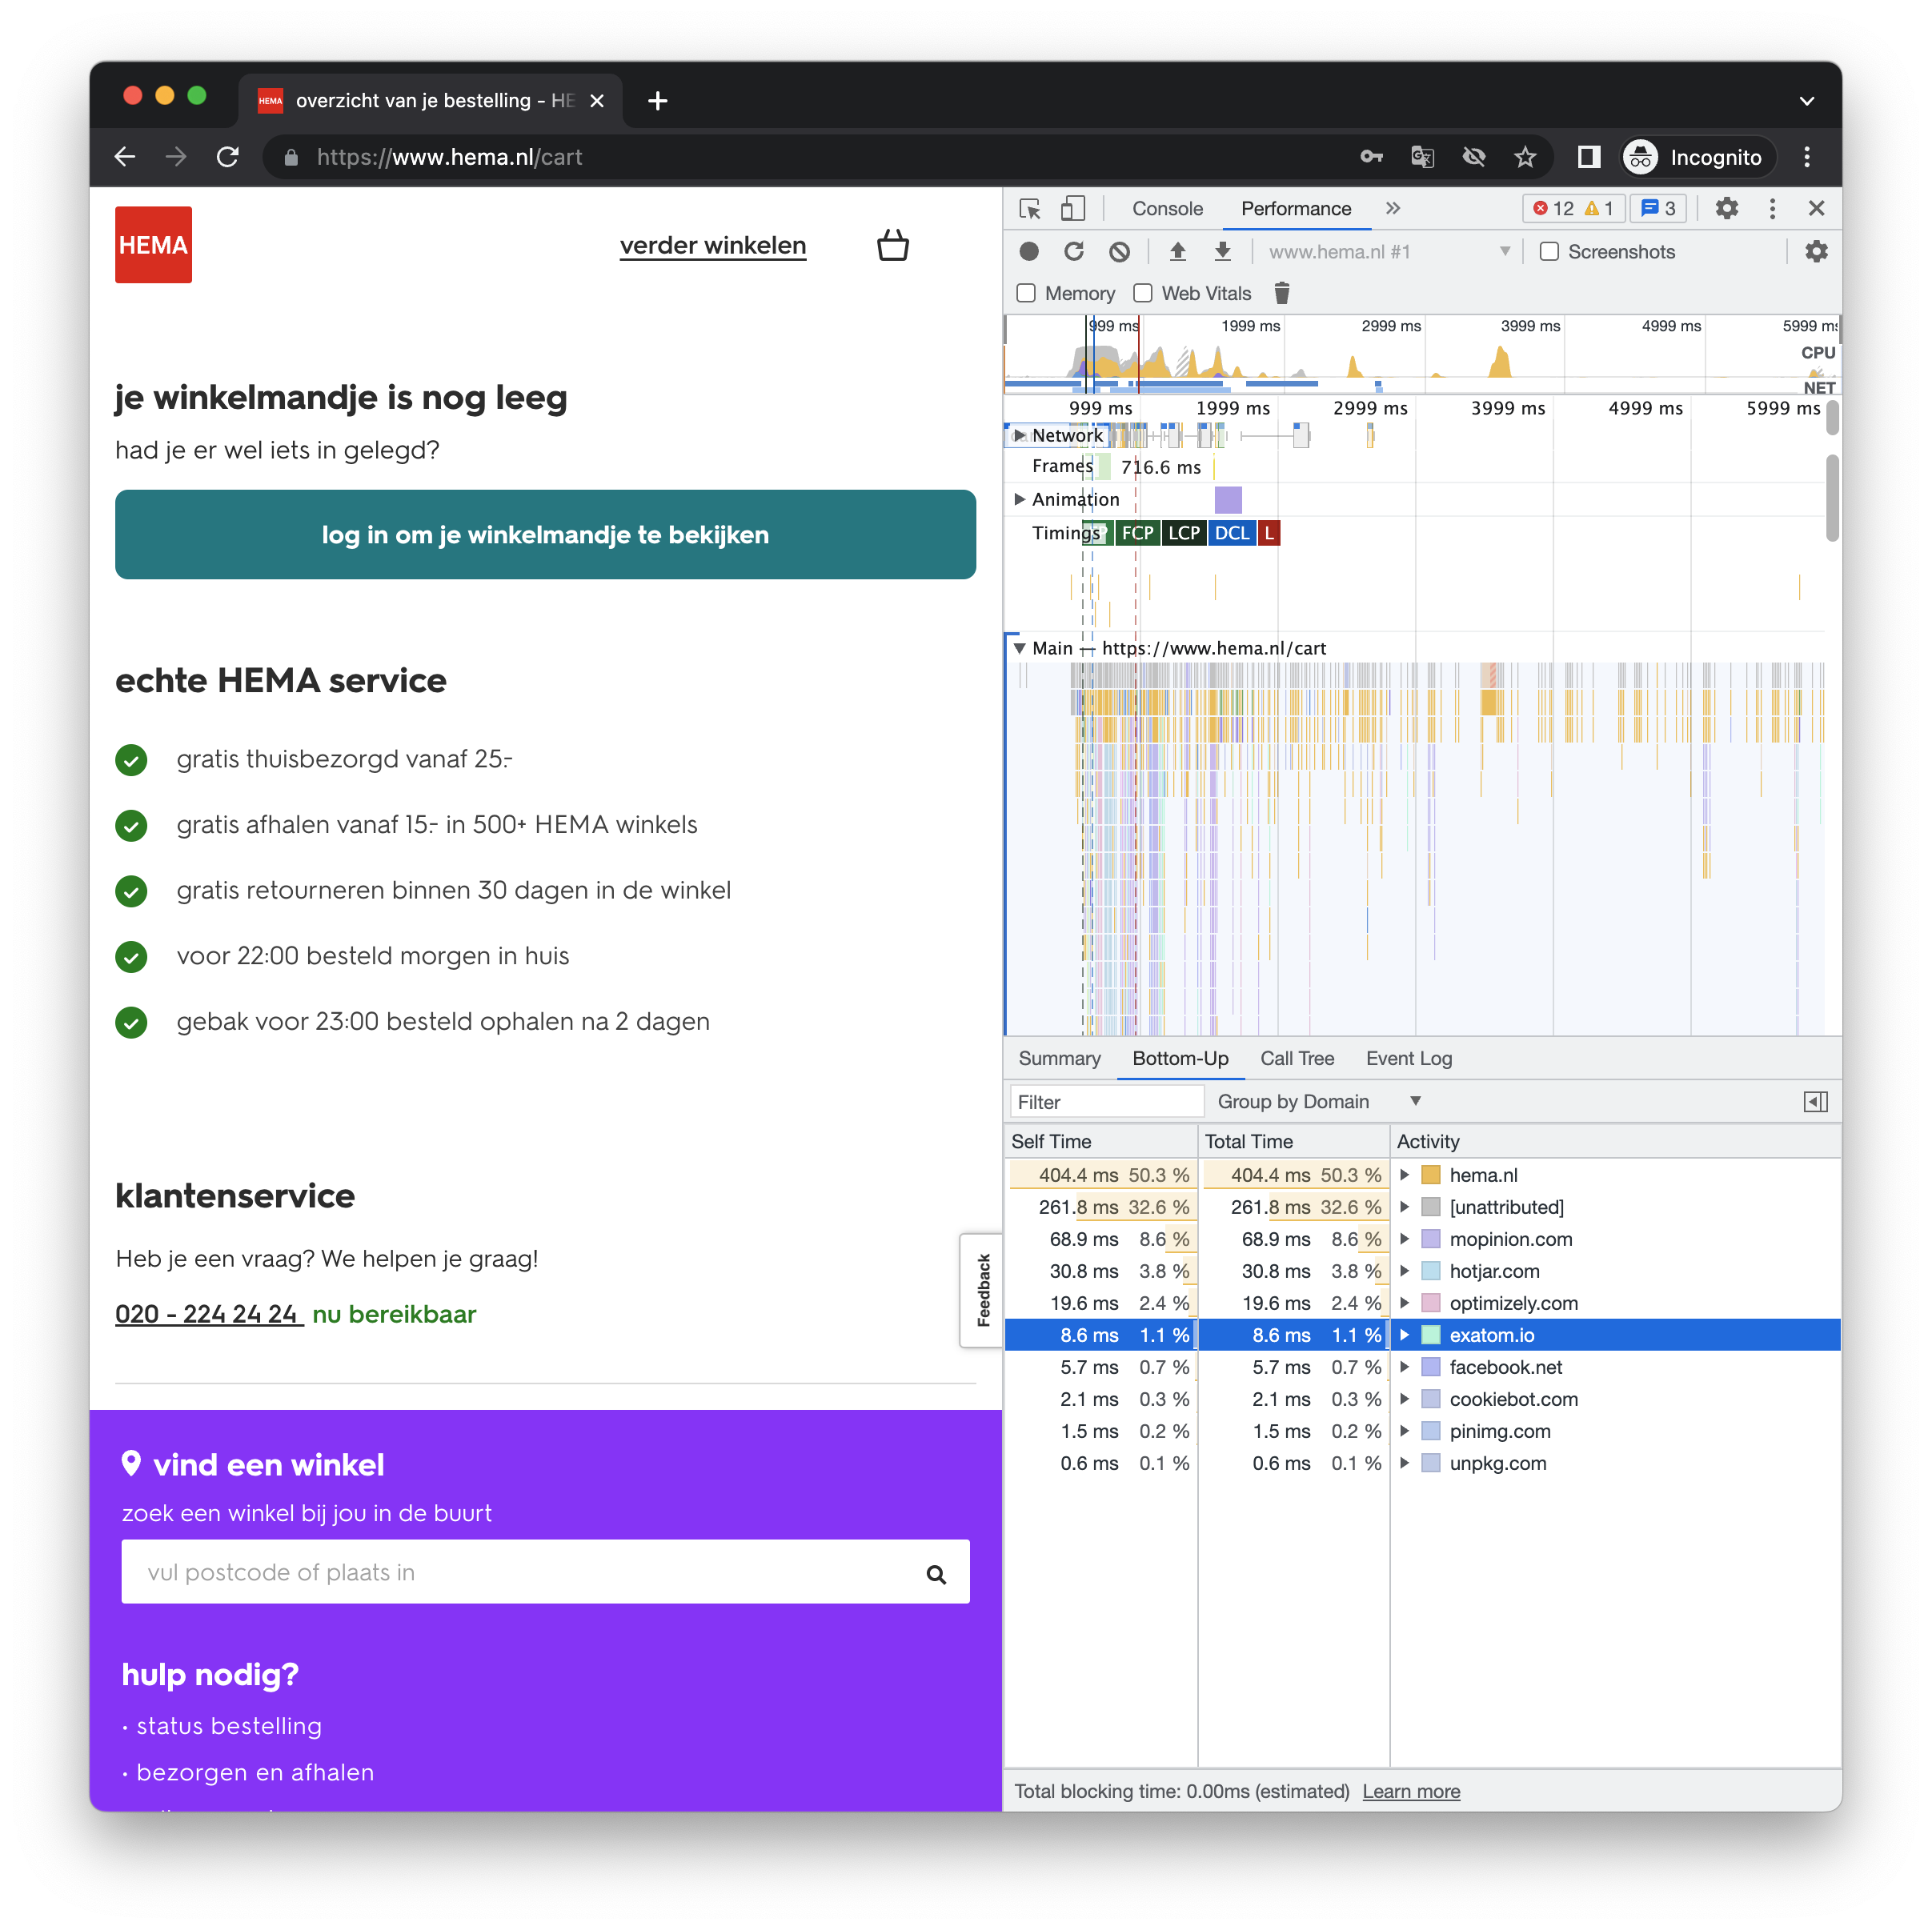This screenshot has height=1930, width=1932.
Task: Open the DevTools kebab menu
Action: point(1772,208)
